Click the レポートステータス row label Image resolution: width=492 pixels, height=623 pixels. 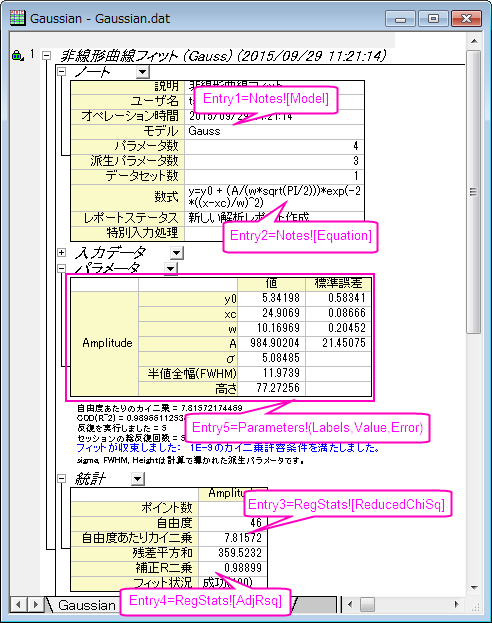coord(128,218)
